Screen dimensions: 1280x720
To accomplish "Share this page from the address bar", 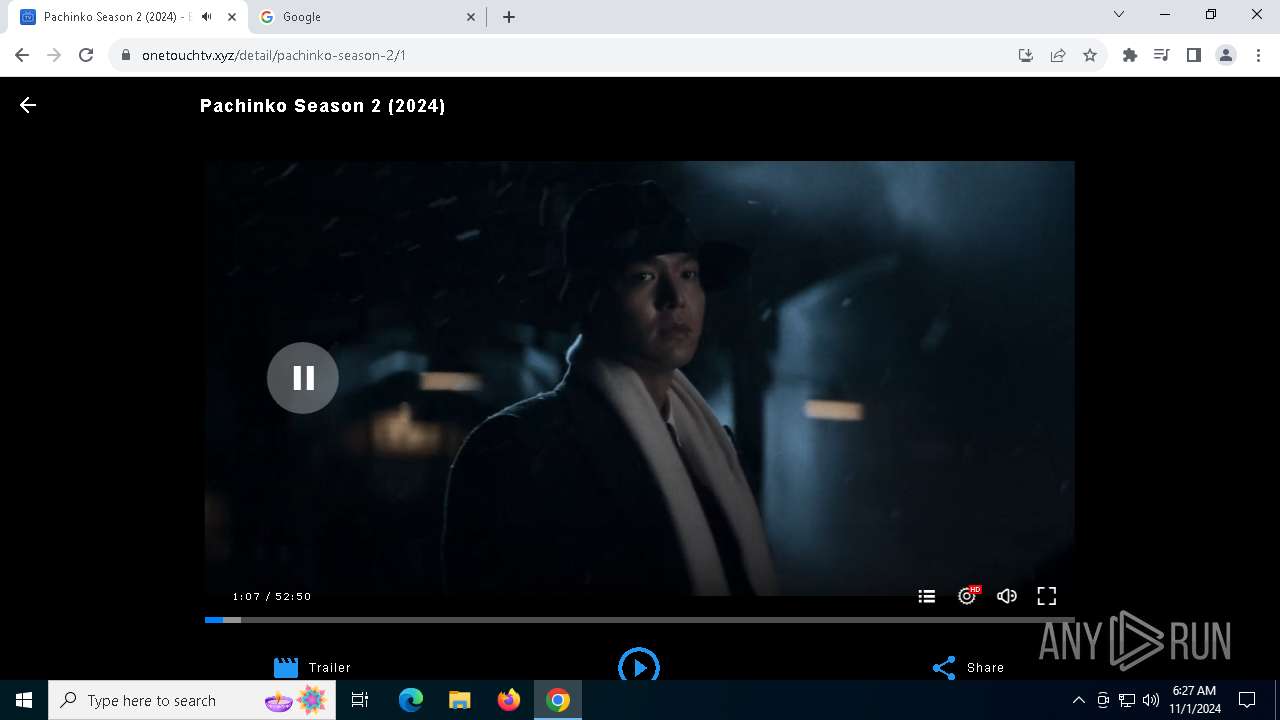I will (1058, 55).
